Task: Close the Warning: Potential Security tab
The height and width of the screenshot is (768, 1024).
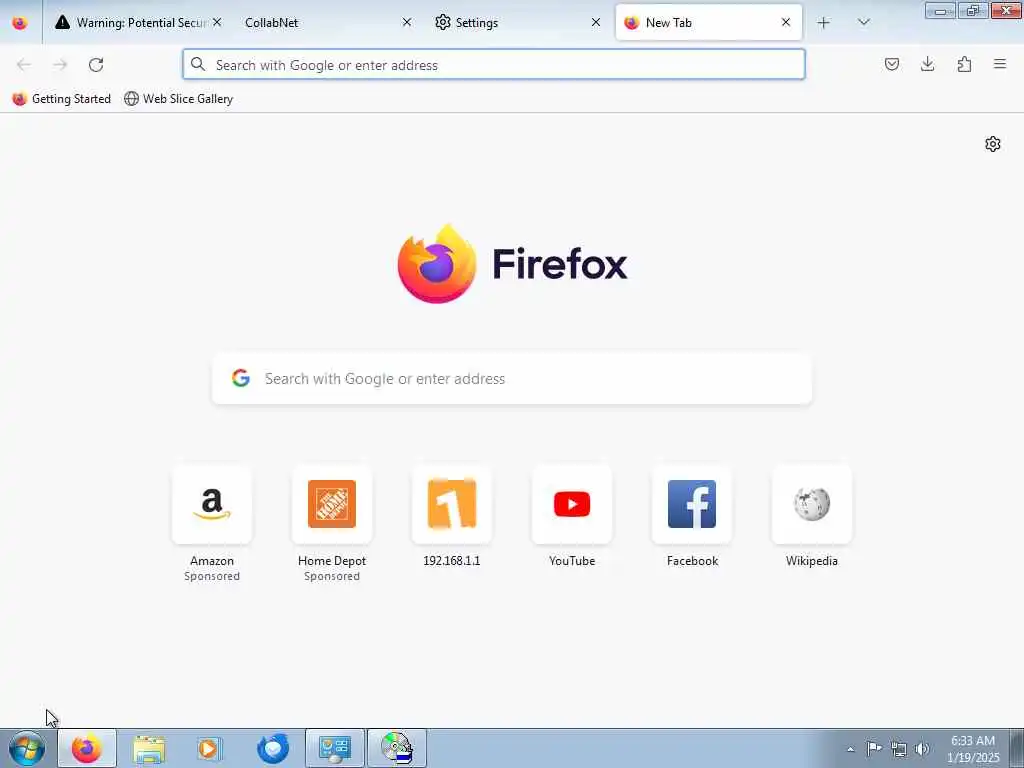Action: [217, 22]
